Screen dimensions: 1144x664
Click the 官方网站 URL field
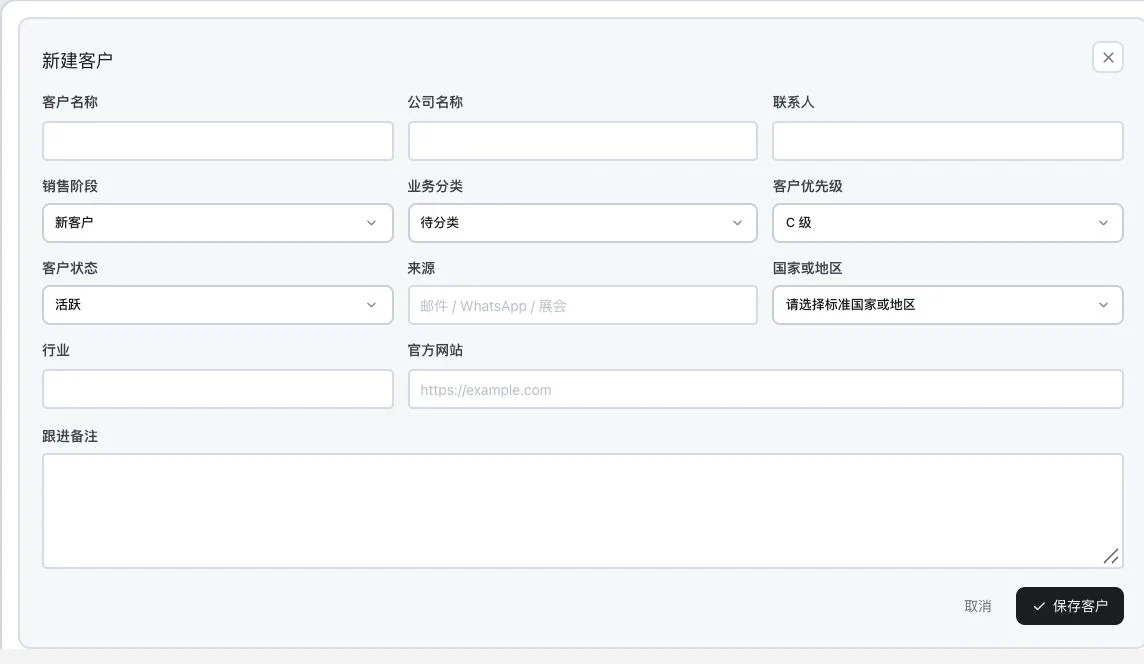pos(765,389)
